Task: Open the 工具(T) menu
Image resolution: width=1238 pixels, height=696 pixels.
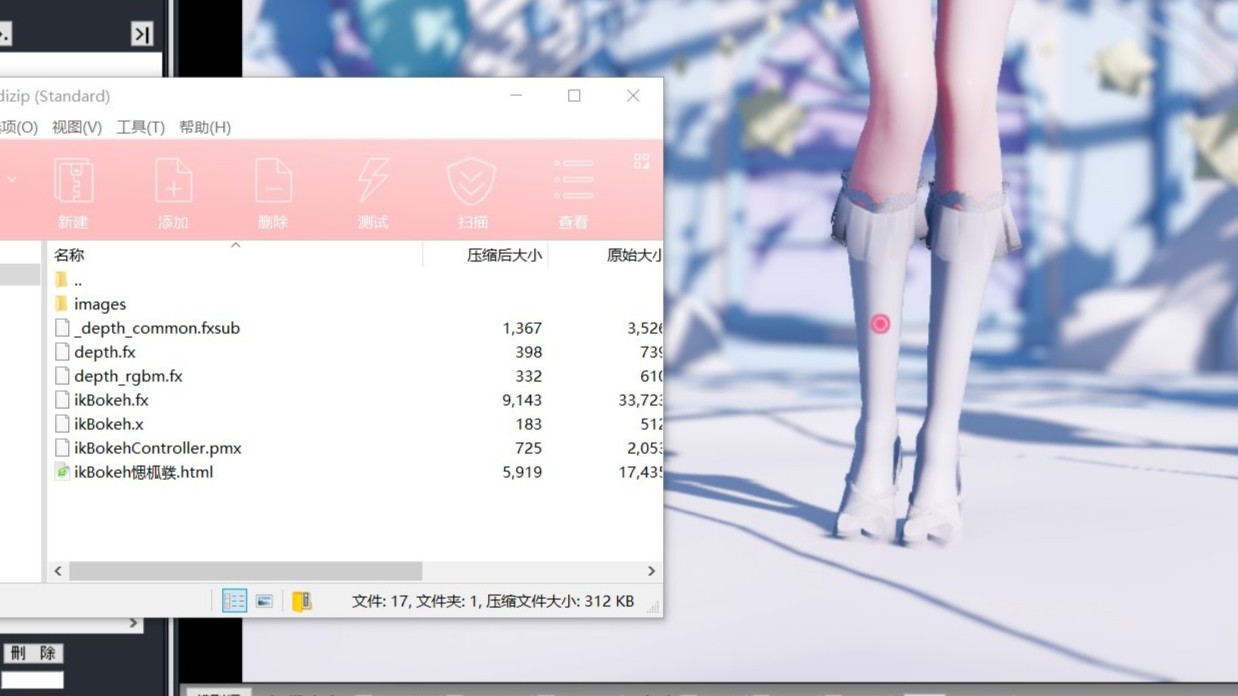Action: [x=140, y=127]
